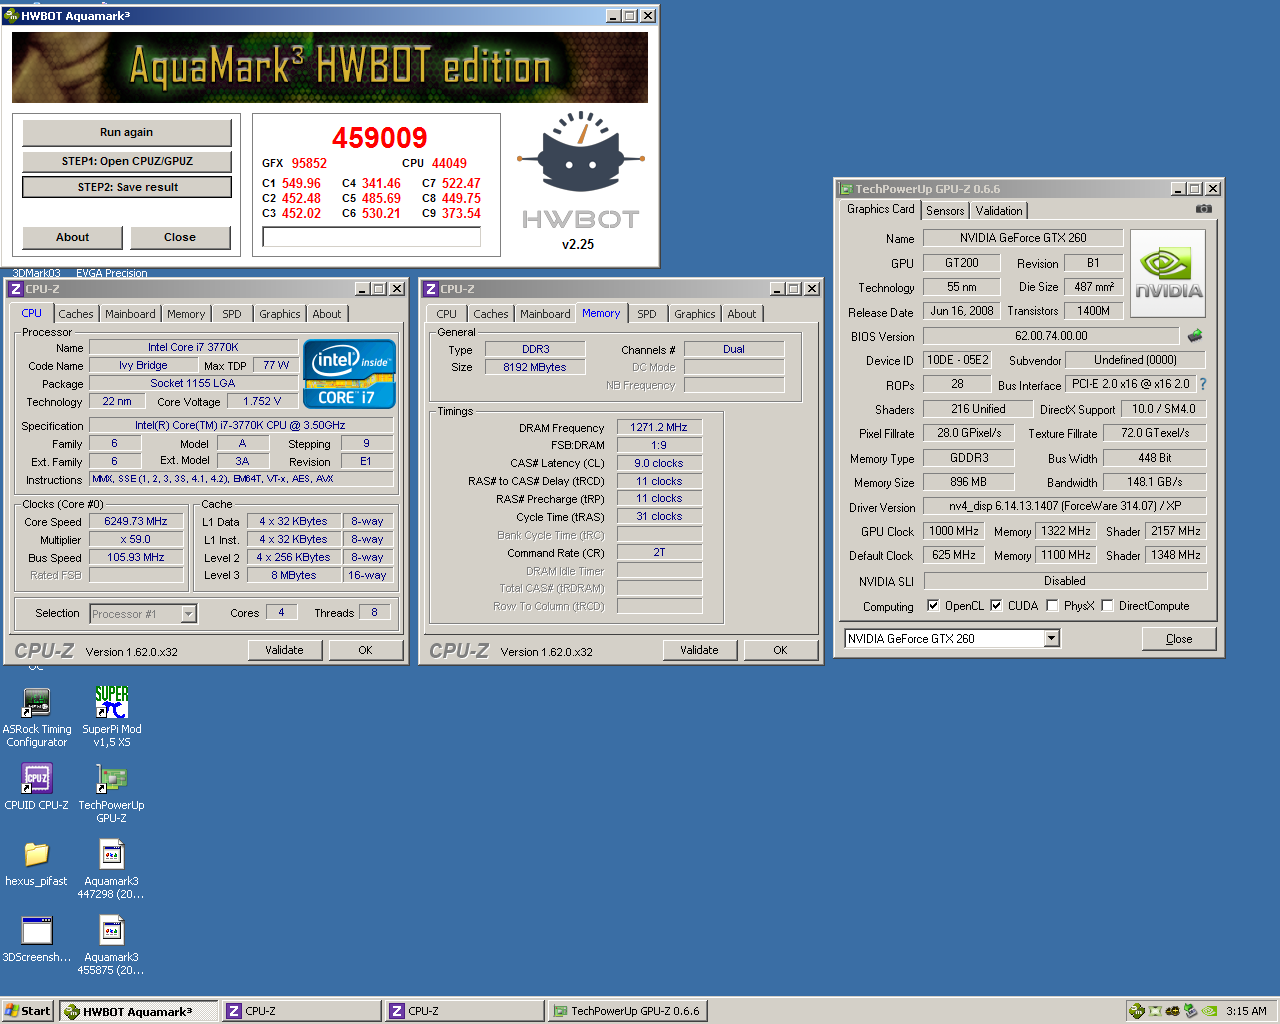Viewport: 1280px width, 1024px height.
Task: Click the Start button
Action: tap(27, 1011)
